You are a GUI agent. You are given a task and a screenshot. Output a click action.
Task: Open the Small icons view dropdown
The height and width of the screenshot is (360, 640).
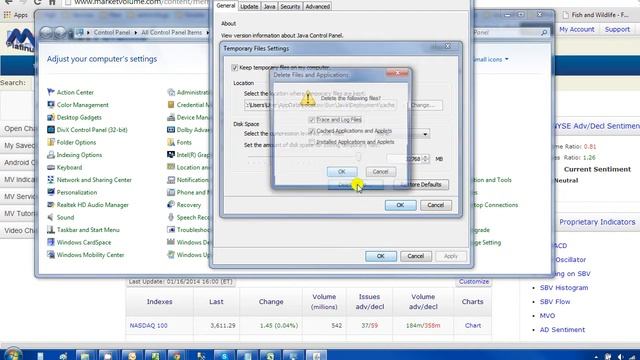[x=491, y=59]
